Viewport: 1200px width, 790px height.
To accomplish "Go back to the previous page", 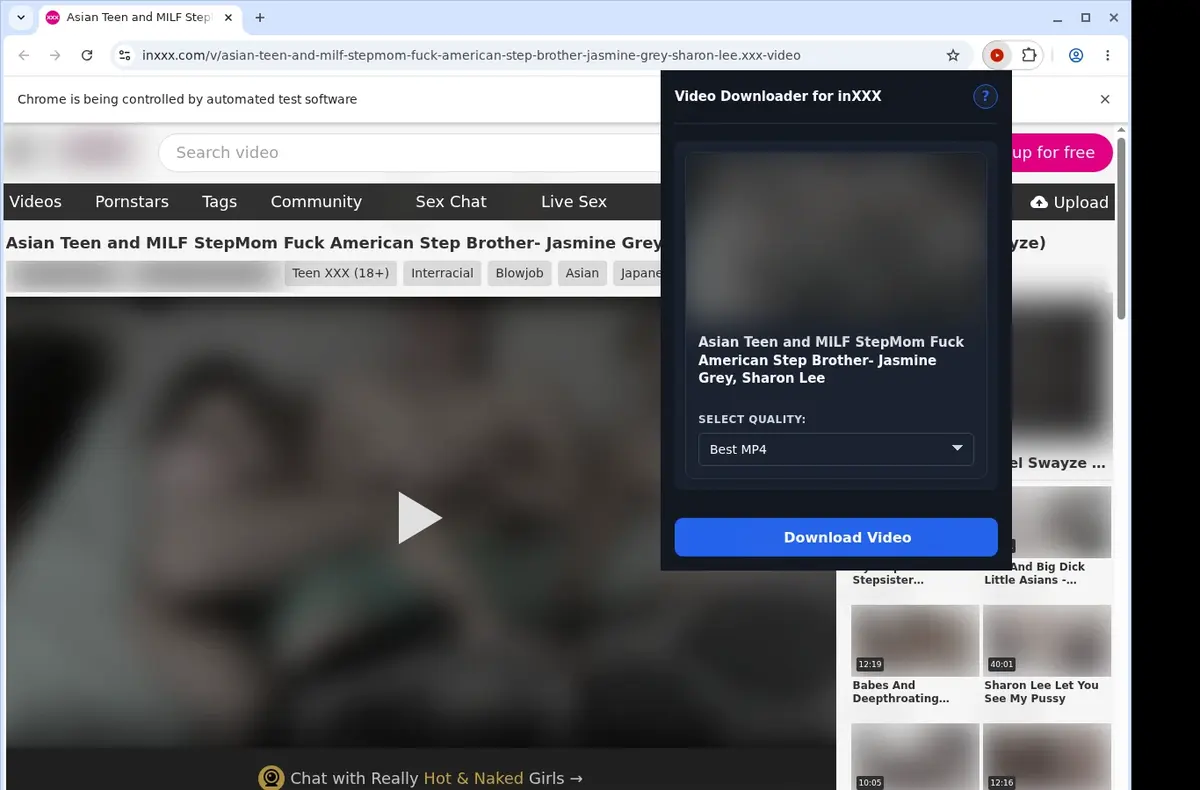I will tap(24, 56).
